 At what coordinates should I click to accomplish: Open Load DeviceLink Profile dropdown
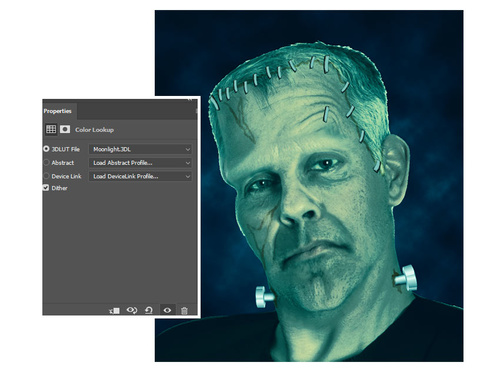click(x=140, y=176)
